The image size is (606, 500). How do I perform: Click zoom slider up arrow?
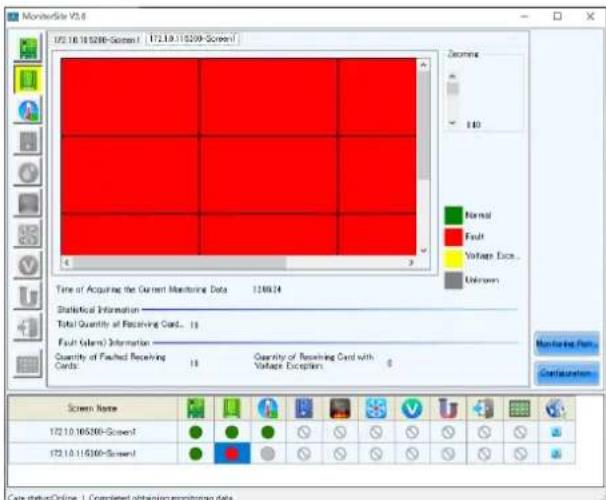coord(453,76)
